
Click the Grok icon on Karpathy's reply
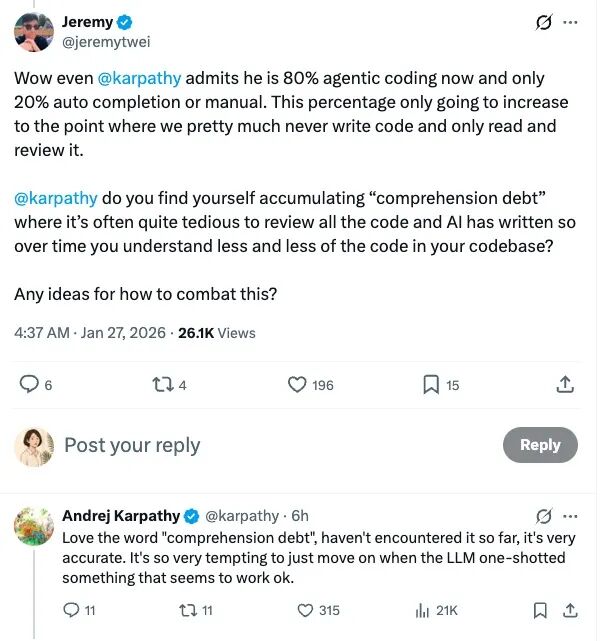tap(544, 516)
